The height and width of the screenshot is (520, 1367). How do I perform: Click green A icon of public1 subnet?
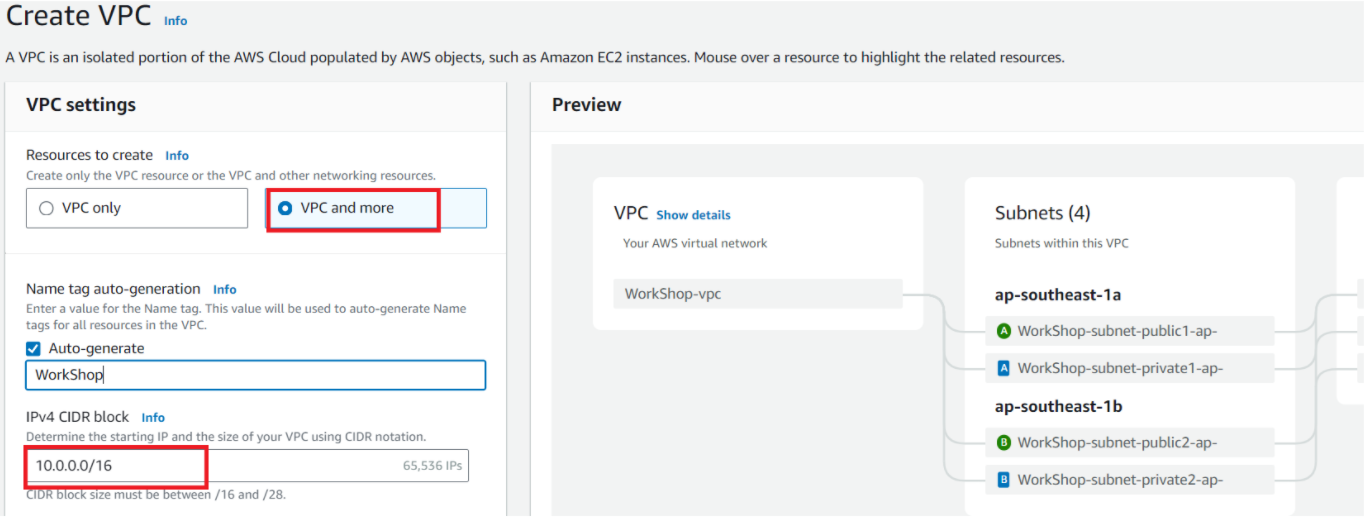pyautogui.click(x=1004, y=331)
